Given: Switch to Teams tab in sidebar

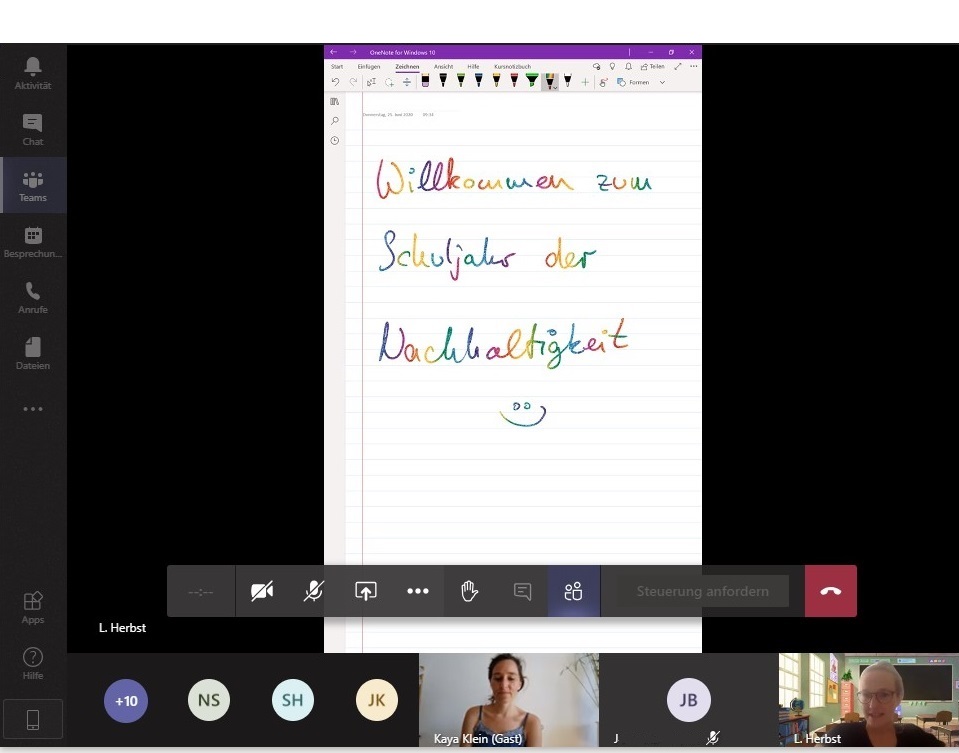Looking at the screenshot, I should coord(33,185).
